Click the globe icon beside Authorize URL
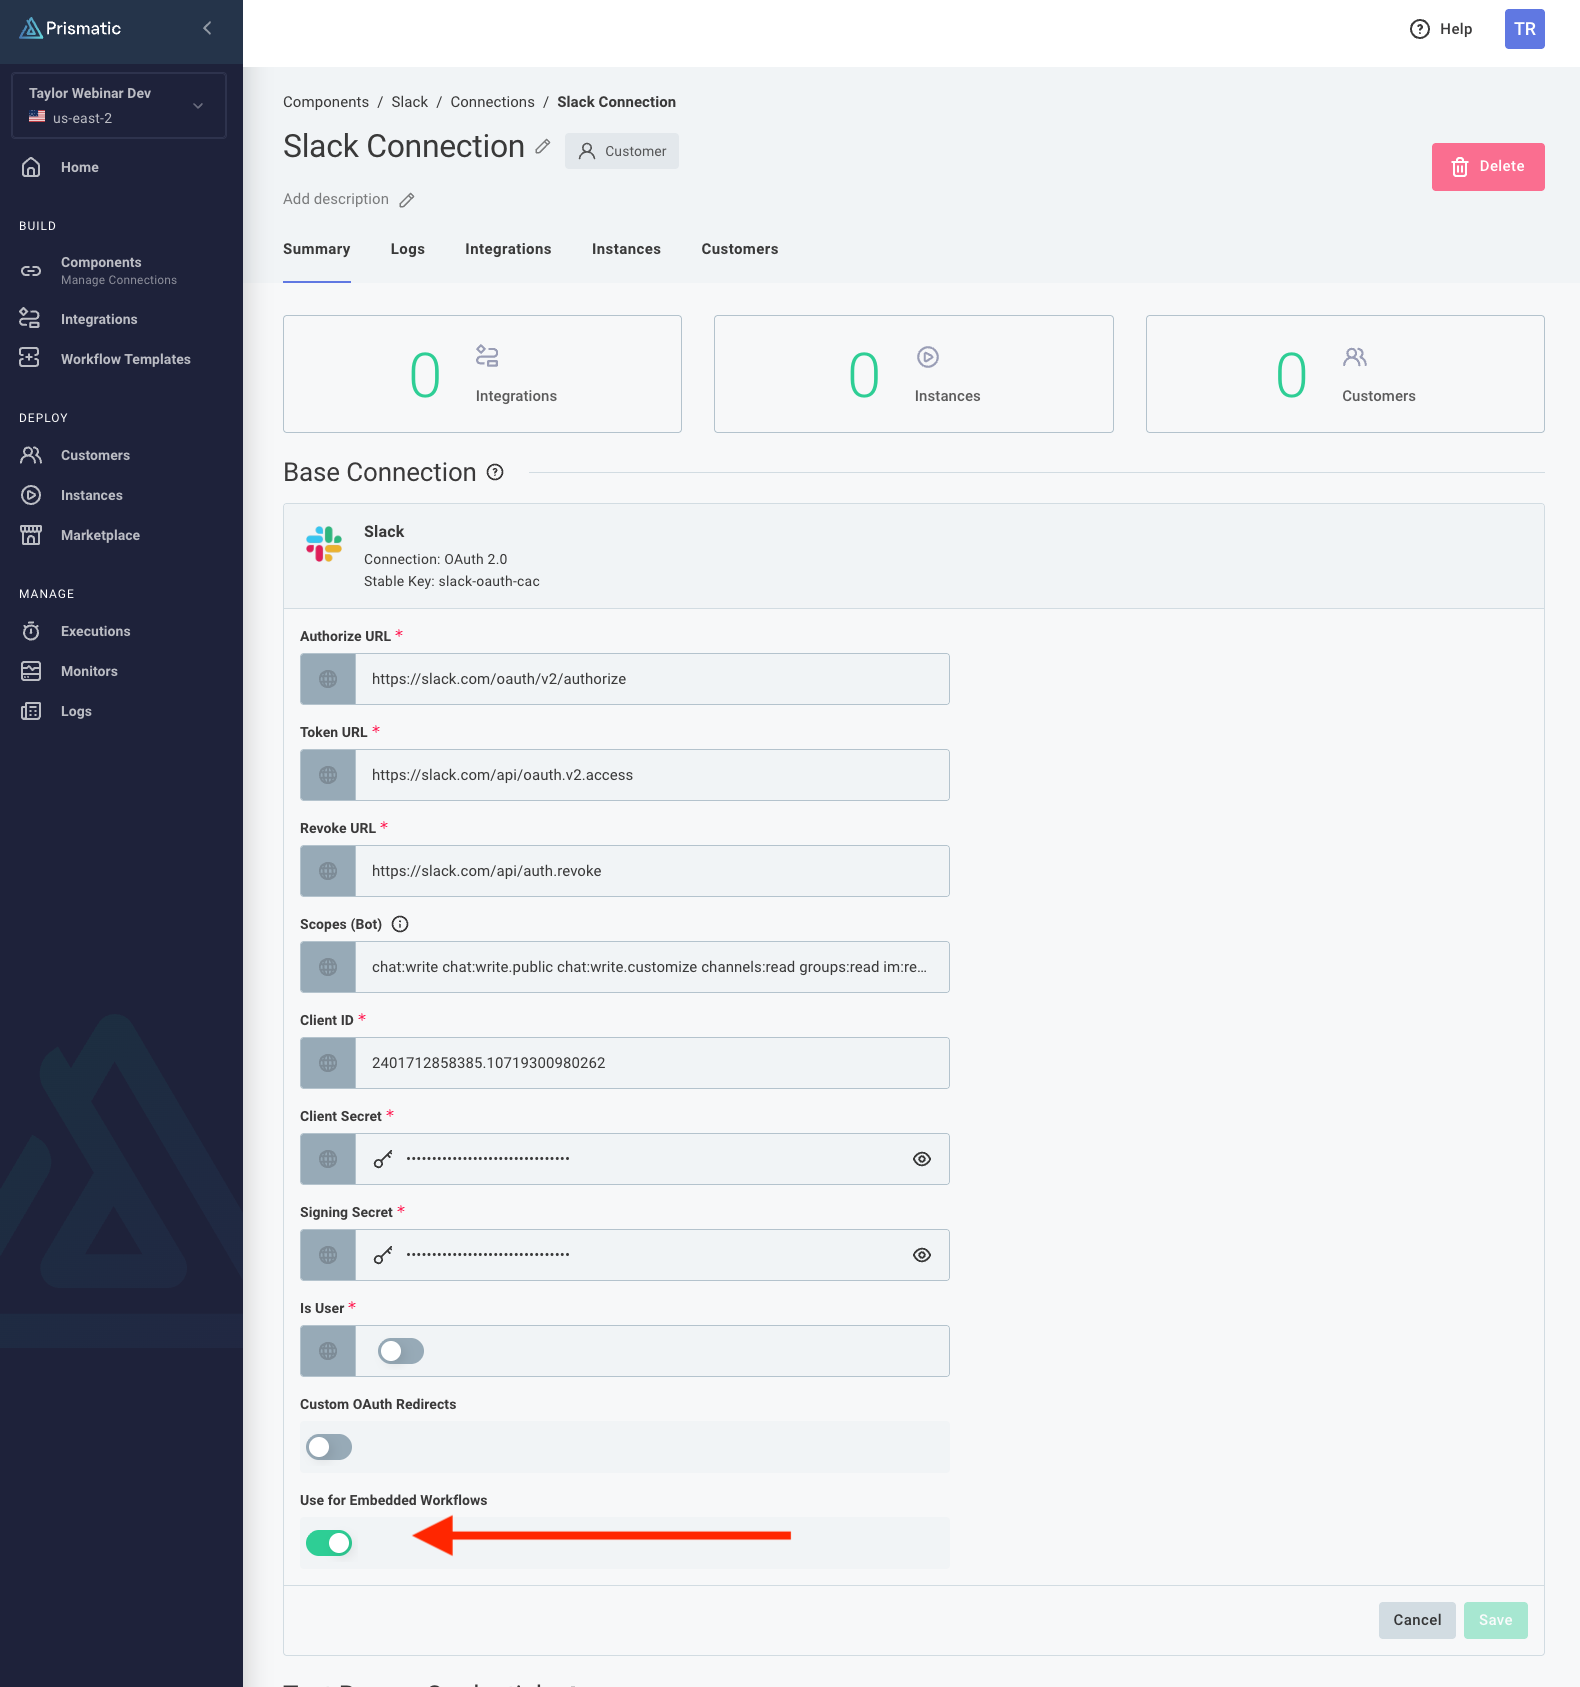 (328, 679)
